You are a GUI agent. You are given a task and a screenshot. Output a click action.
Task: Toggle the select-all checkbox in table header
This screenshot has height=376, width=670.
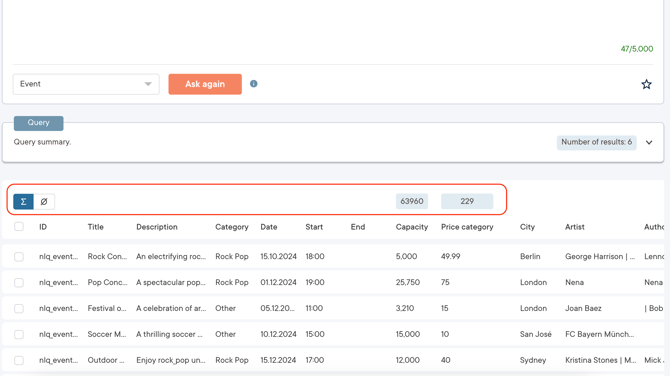coord(19,226)
